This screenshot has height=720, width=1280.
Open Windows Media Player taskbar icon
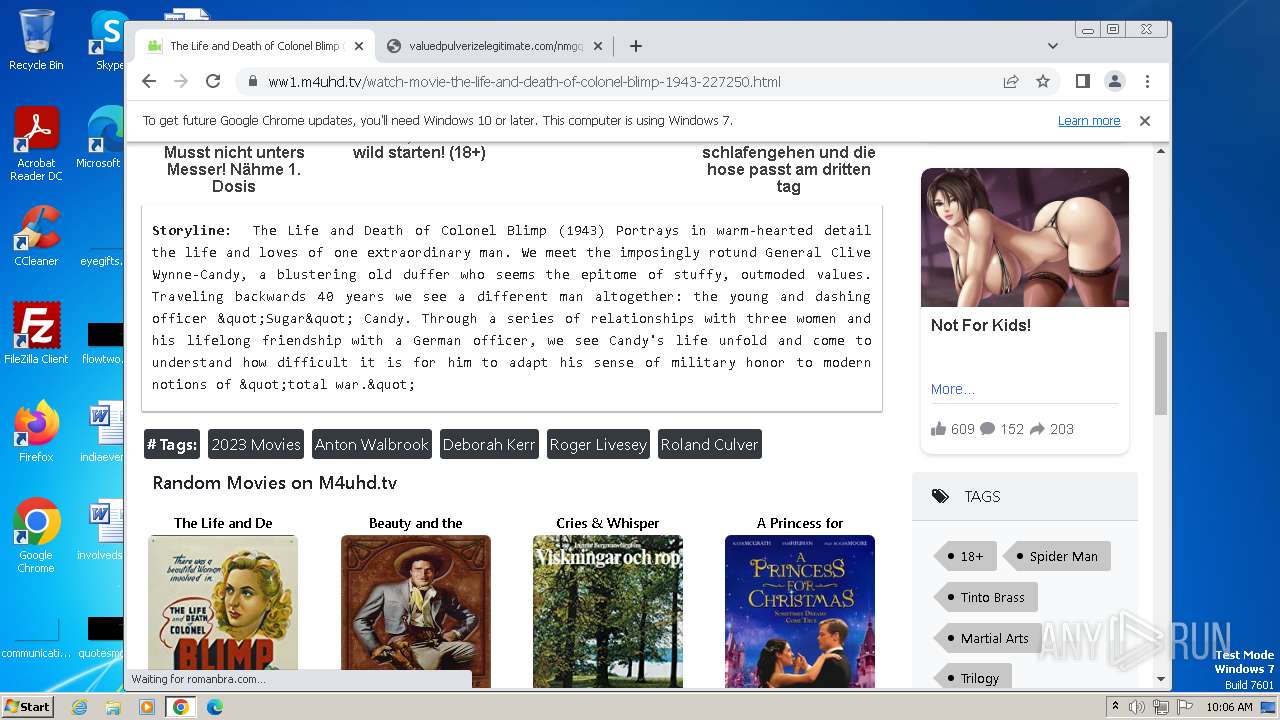pyautogui.click(x=147, y=707)
